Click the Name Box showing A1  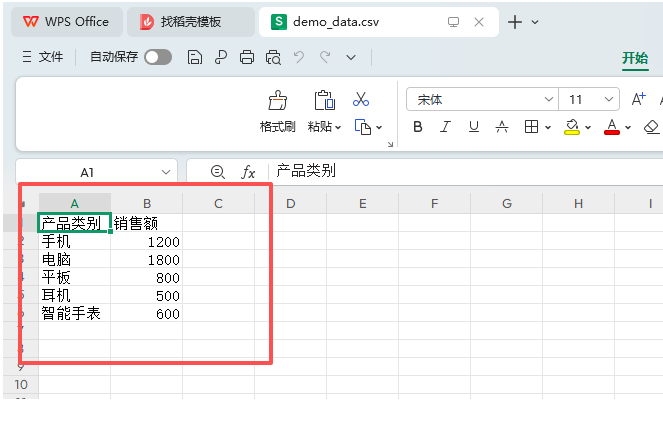click(x=87, y=172)
